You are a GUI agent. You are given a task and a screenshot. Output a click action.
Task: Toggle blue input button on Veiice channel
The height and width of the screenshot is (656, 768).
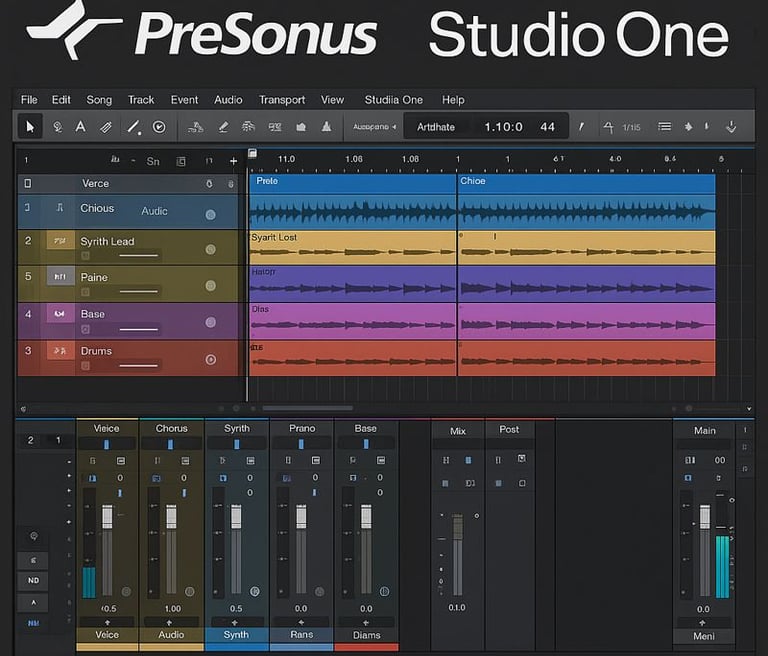92,478
